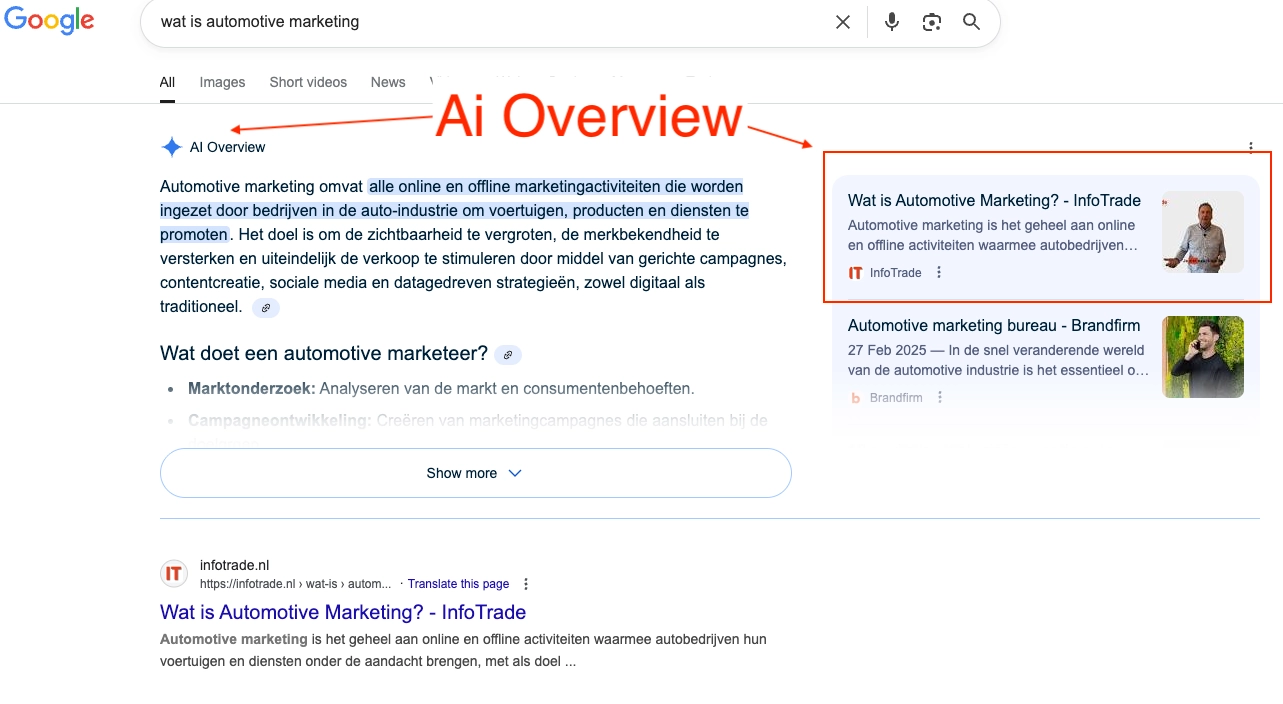Viewport: 1283px width, 704px height.
Task: Open the AI Overview three-dot menu
Action: pyautogui.click(x=1251, y=147)
